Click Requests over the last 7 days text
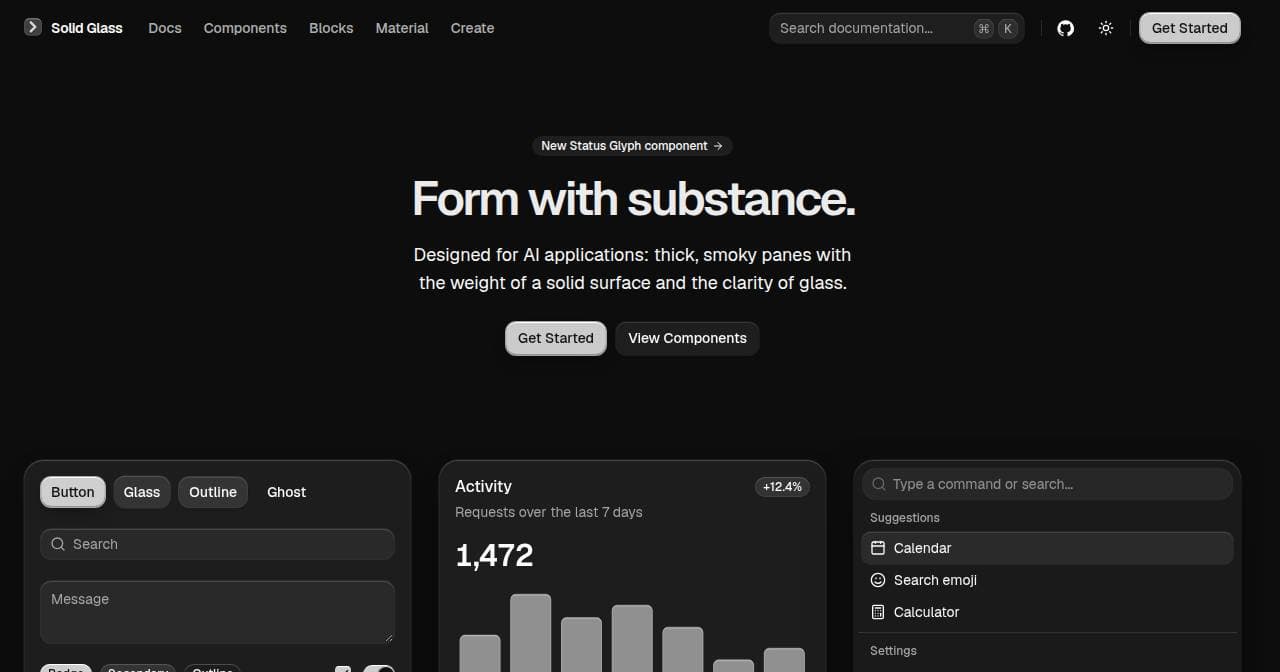The image size is (1280, 672). tap(549, 512)
